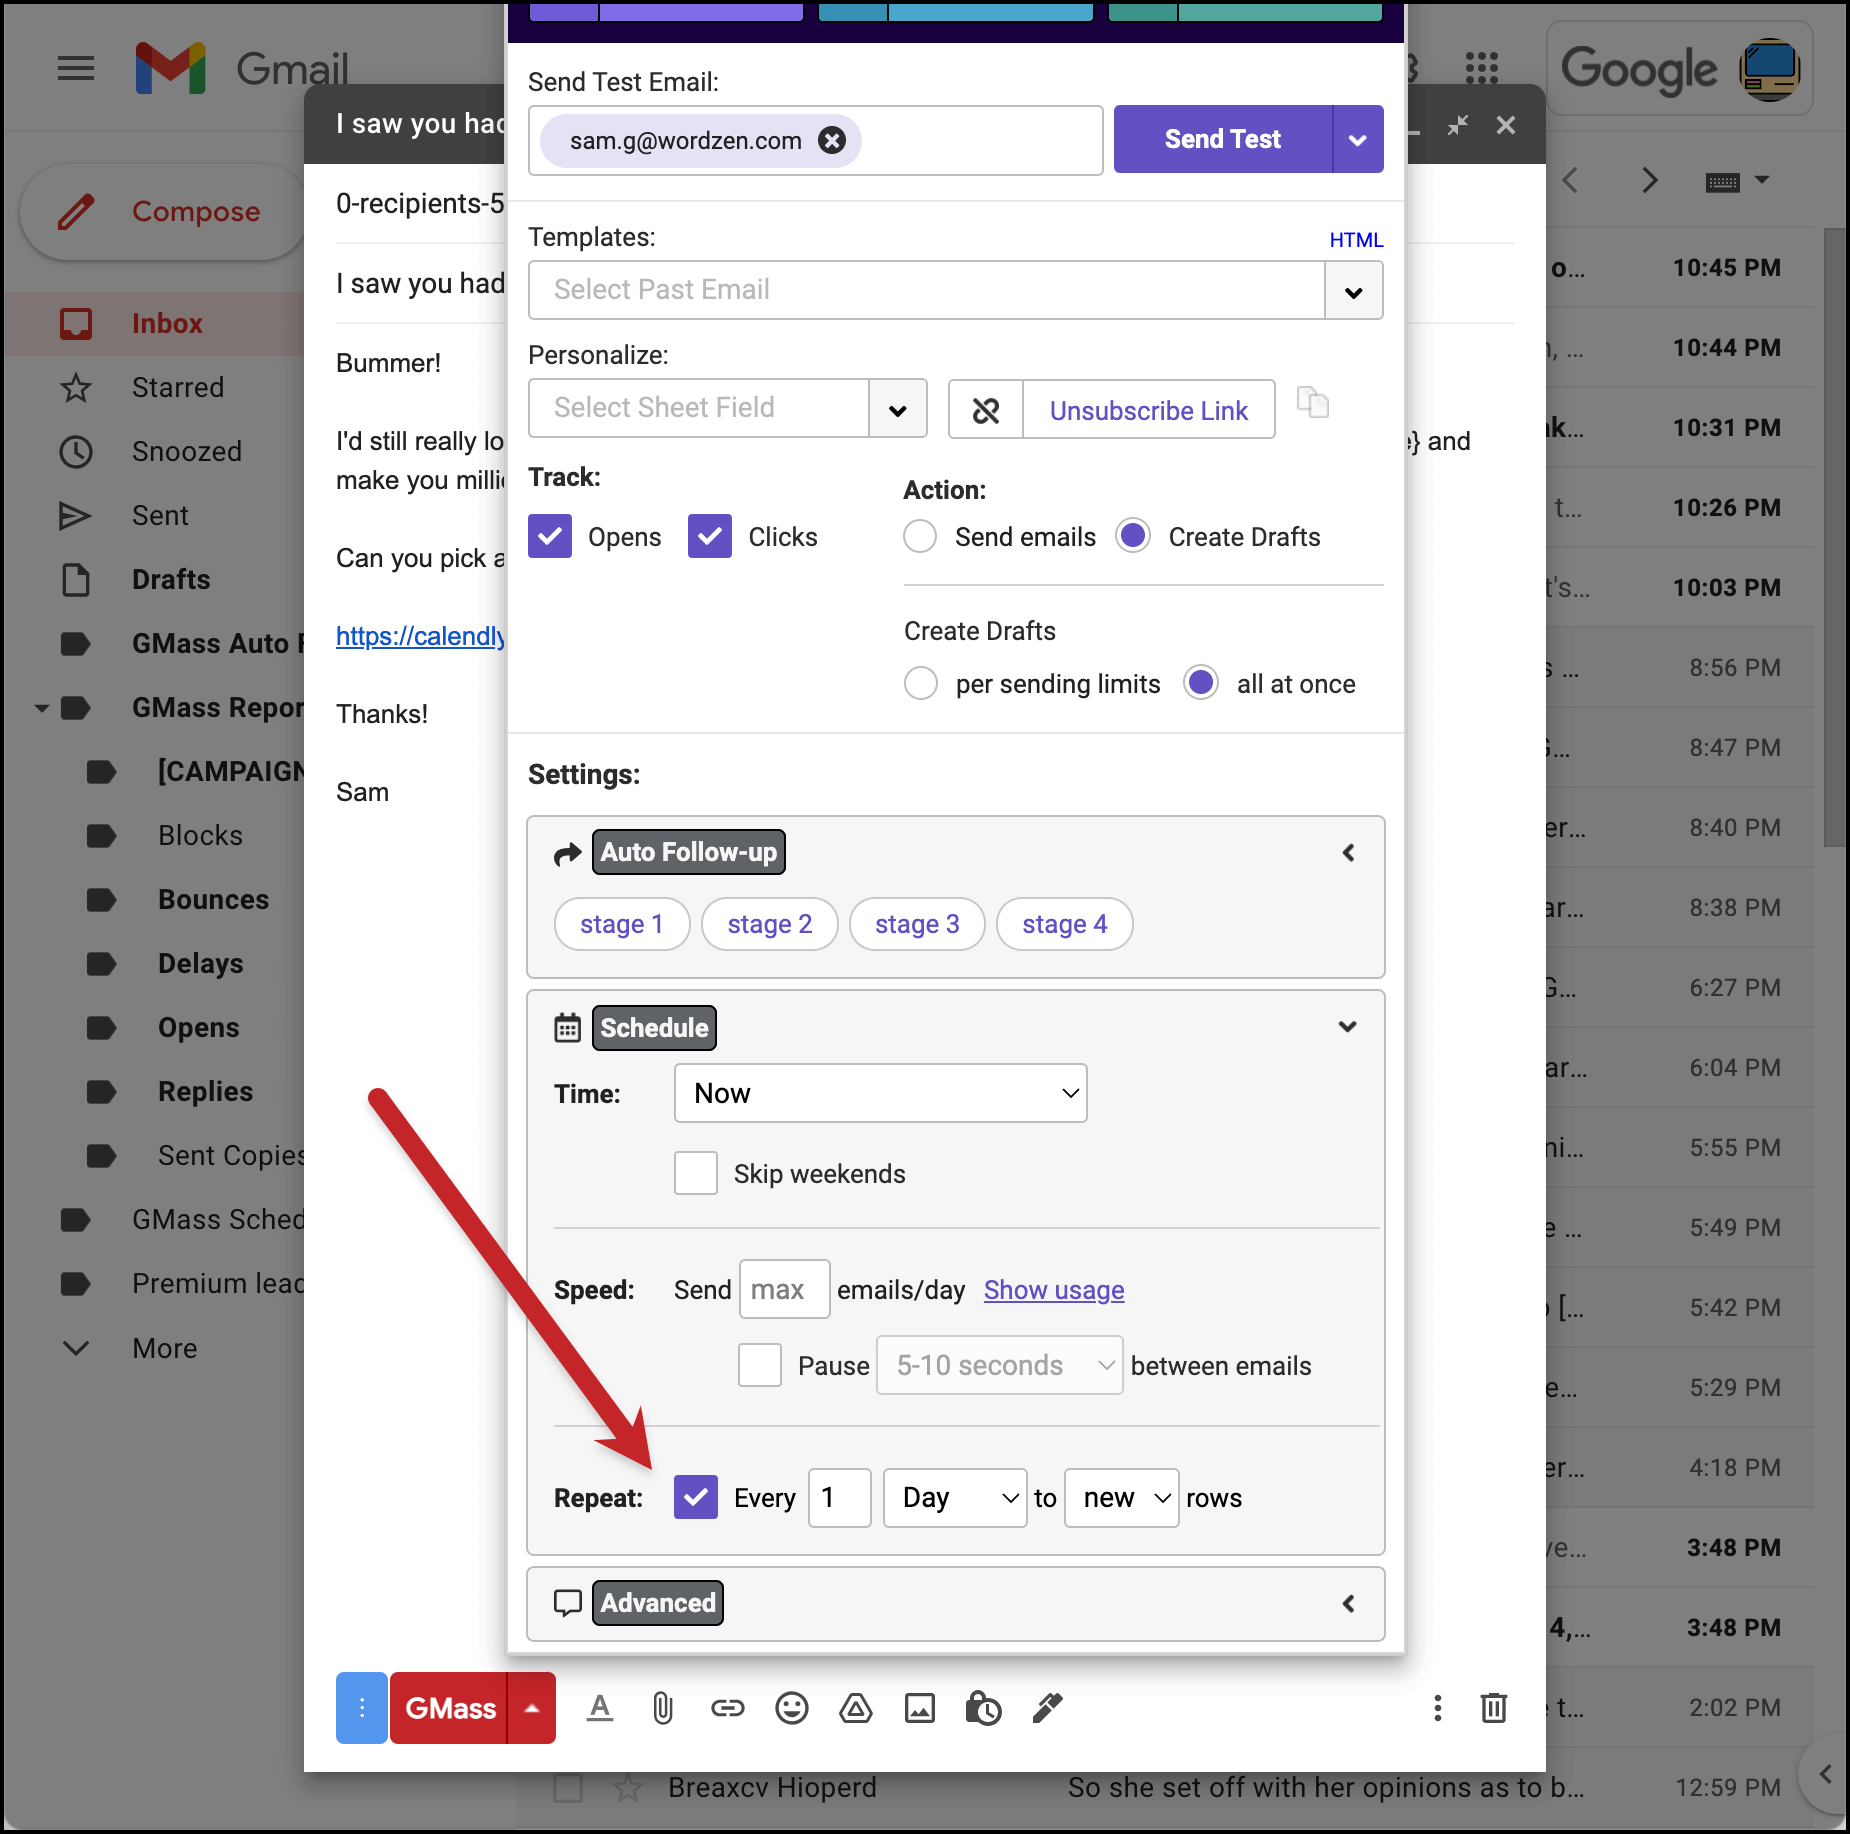The height and width of the screenshot is (1834, 1850).
Task: Click the HTML link above templates
Action: click(1356, 240)
